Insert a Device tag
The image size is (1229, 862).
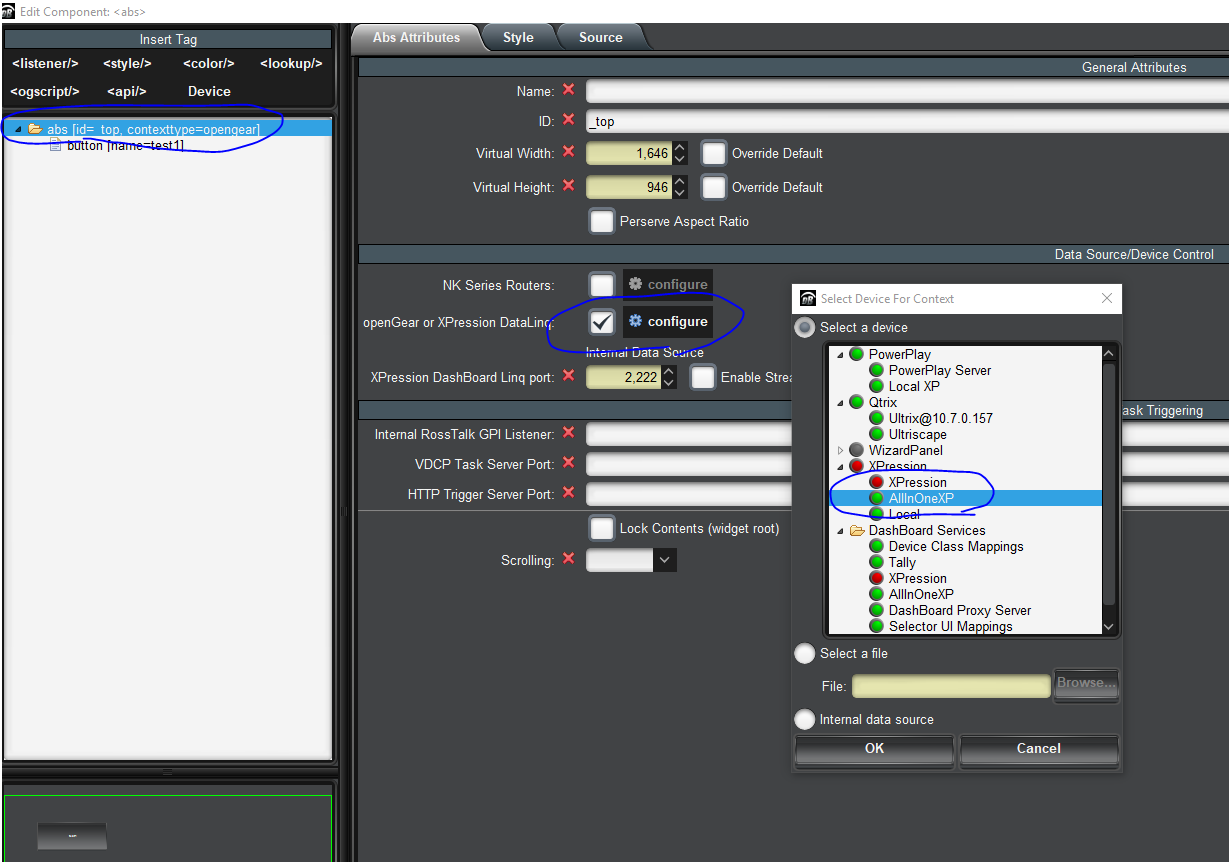click(209, 91)
